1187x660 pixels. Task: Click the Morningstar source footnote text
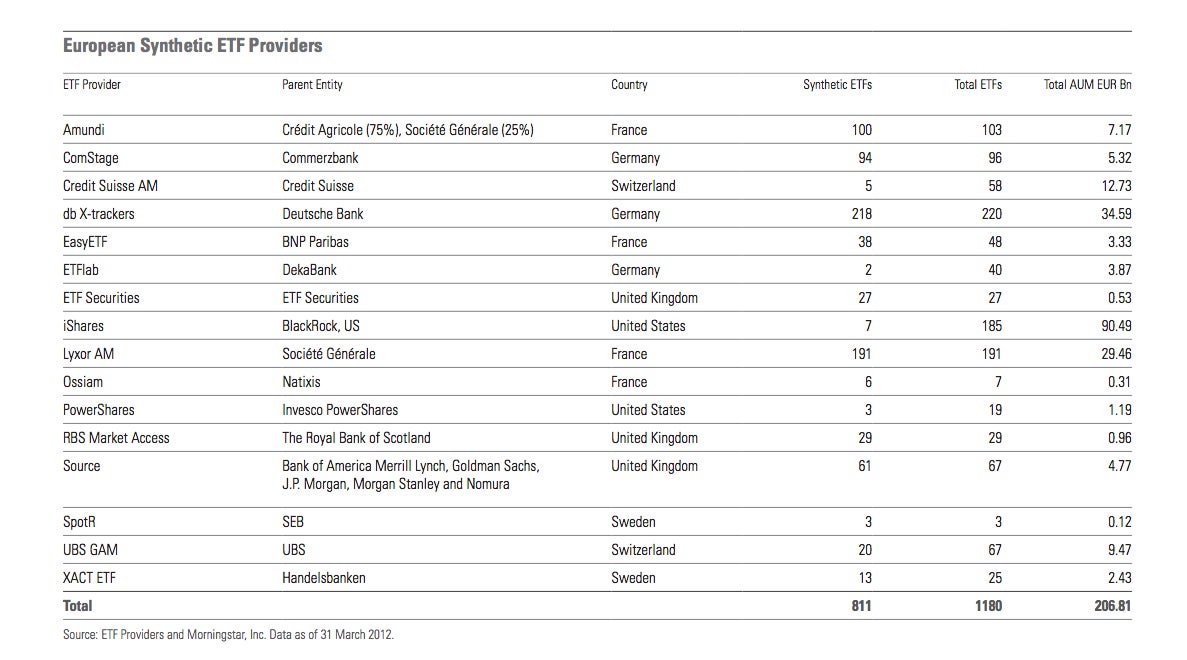229,635
